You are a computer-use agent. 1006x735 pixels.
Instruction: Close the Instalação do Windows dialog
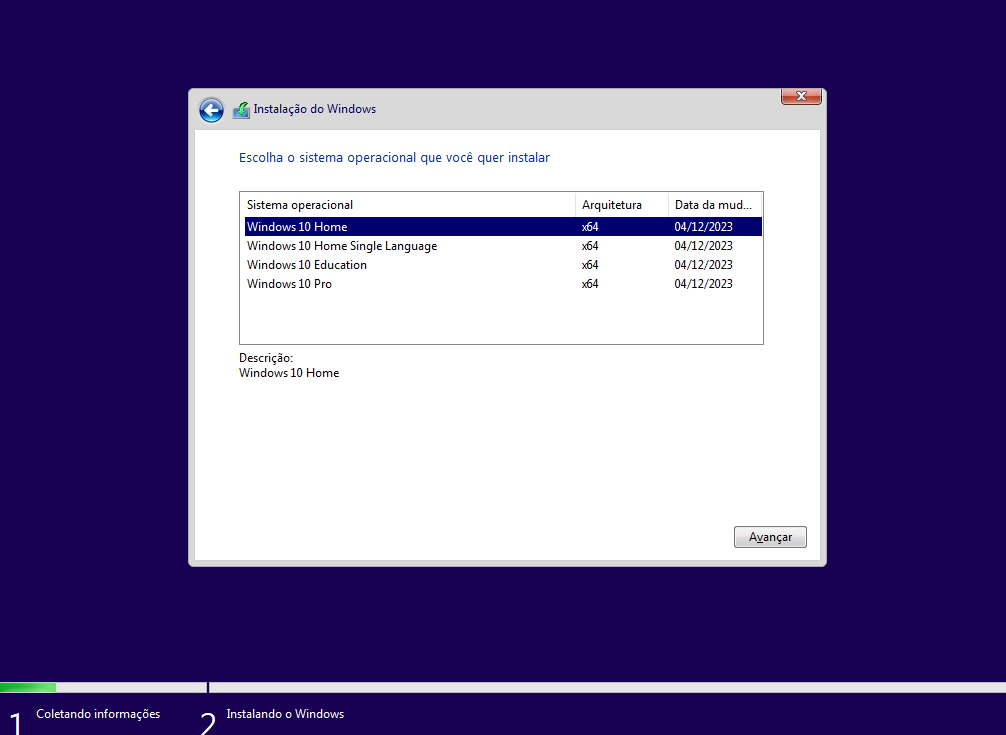tap(801, 96)
